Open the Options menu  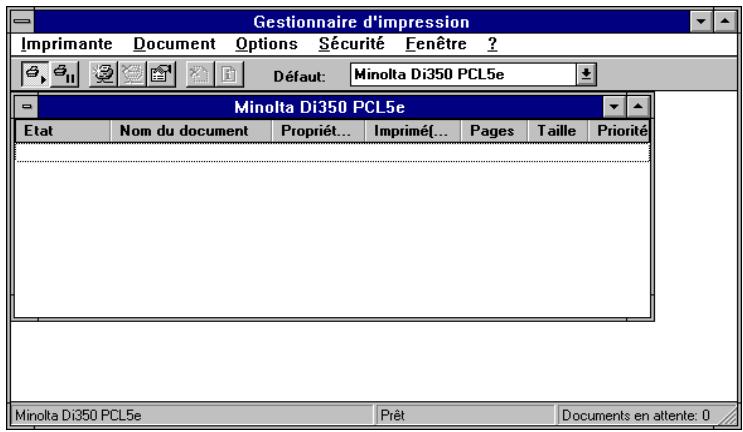pos(267,44)
